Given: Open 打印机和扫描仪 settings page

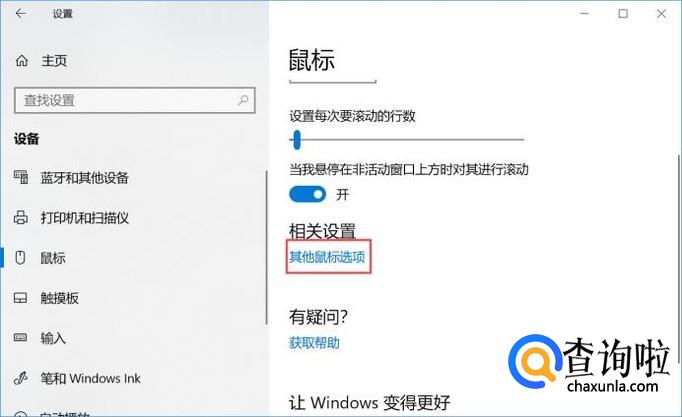Looking at the screenshot, I should pyautogui.click(x=84, y=217).
